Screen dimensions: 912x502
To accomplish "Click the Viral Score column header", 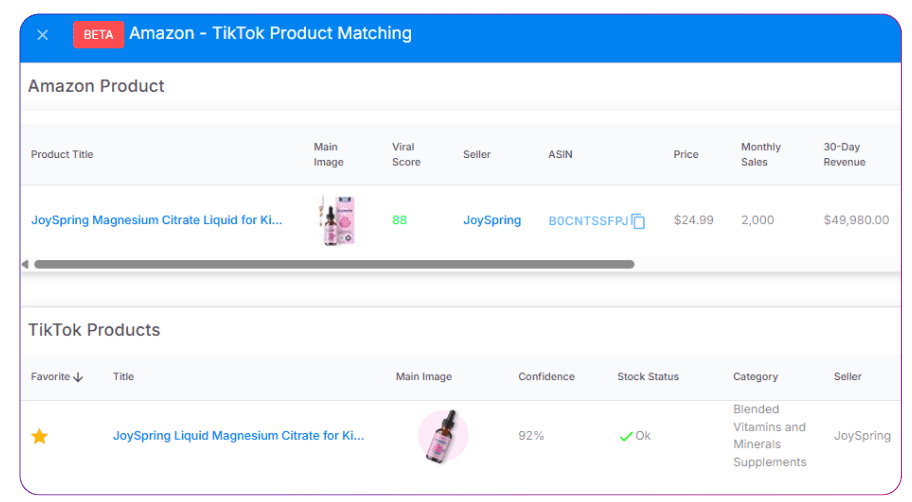I will tap(406, 154).
